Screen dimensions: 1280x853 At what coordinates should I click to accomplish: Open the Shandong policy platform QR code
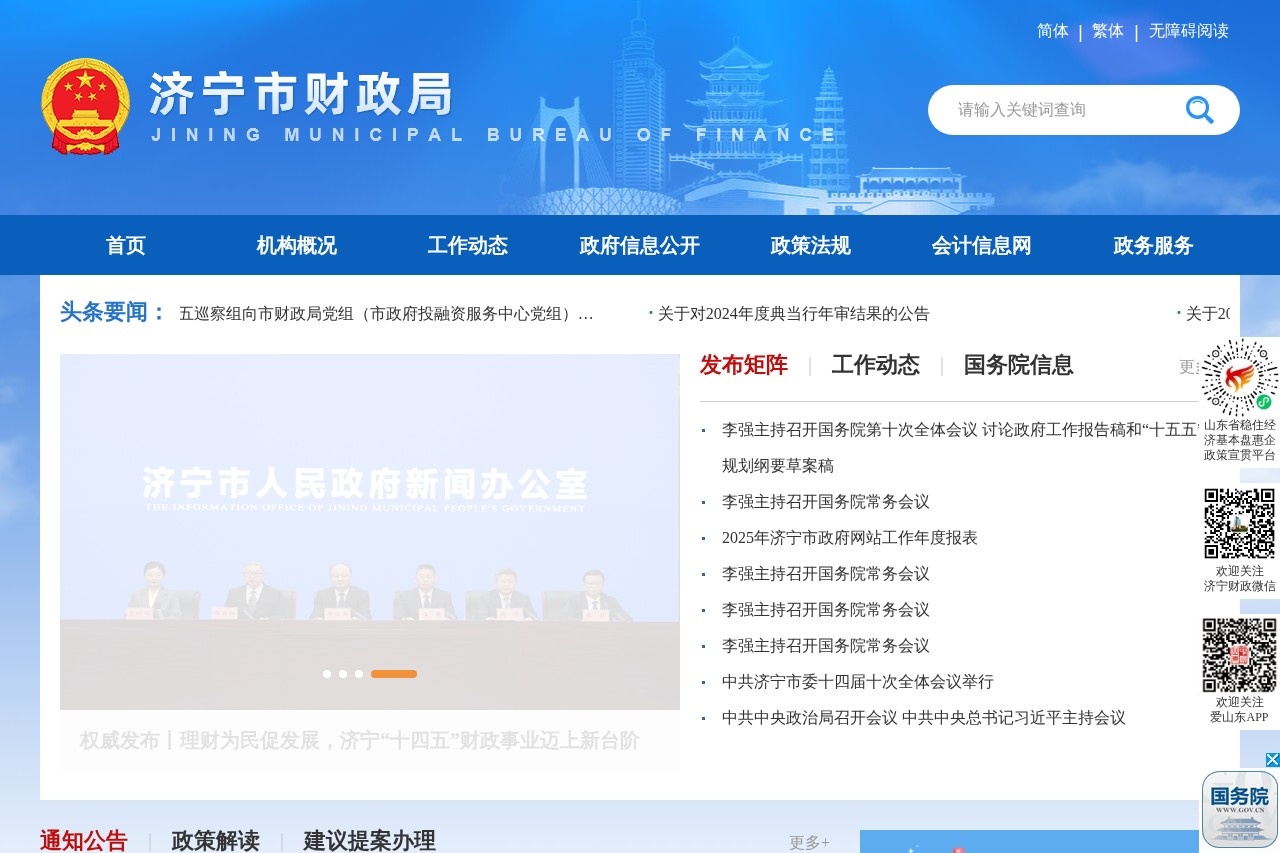pos(1240,377)
